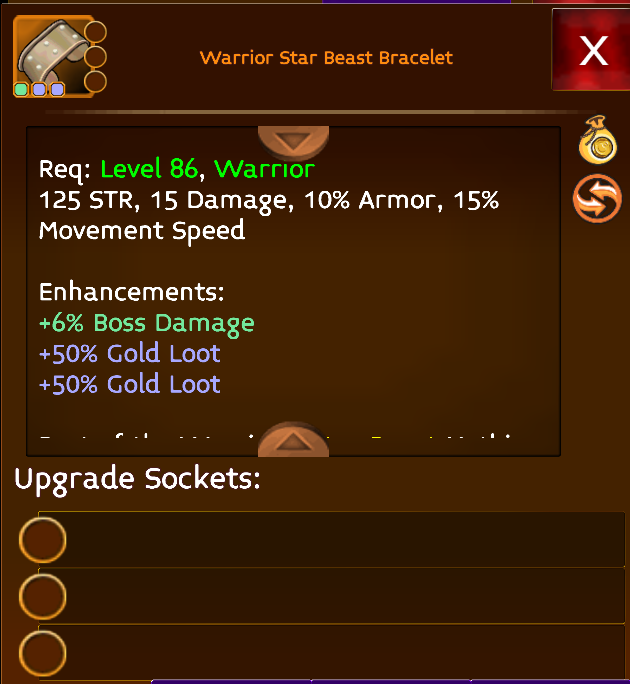Viewport: 630px width, 684px height.
Task: Select the third upgrade socket circle
Action: 42,653
